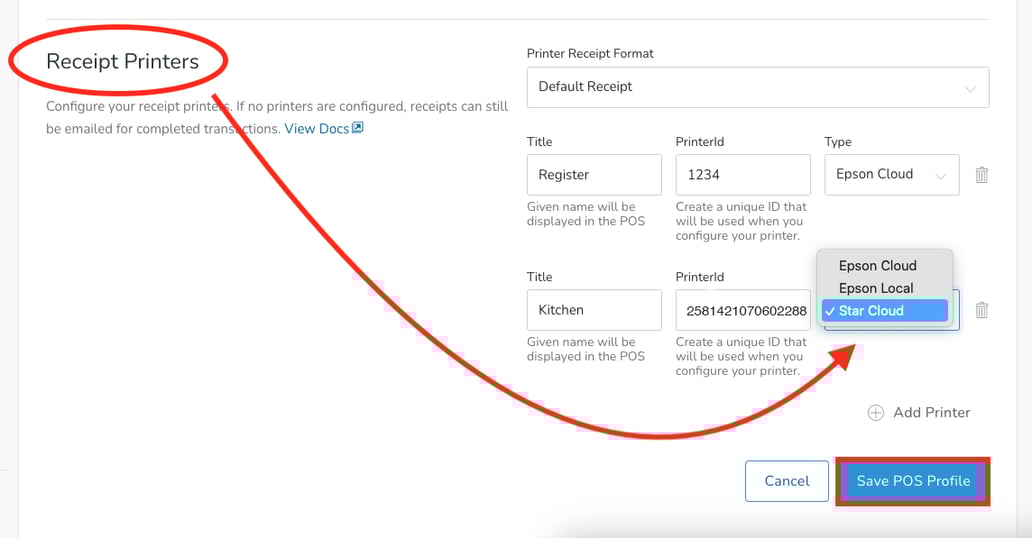The height and width of the screenshot is (538, 1032).
Task: Save the POS Profile
Action: click(x=913, y=481)
